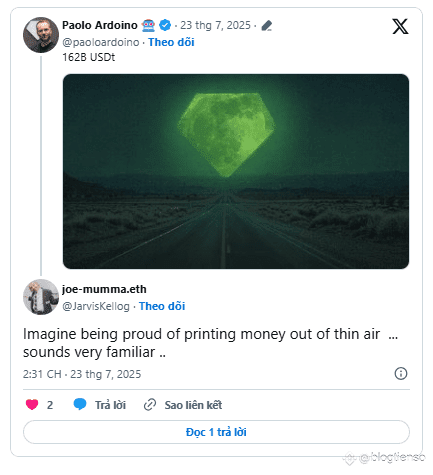
Task: Open the @paoloardoino handle link
Action: tap(101, 42)
